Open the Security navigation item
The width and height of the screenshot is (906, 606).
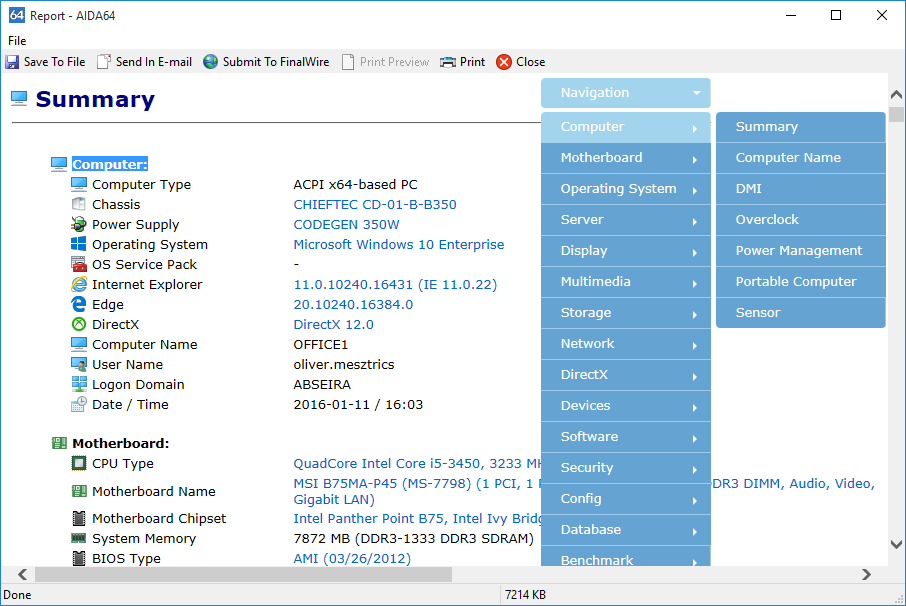point(625,468)
